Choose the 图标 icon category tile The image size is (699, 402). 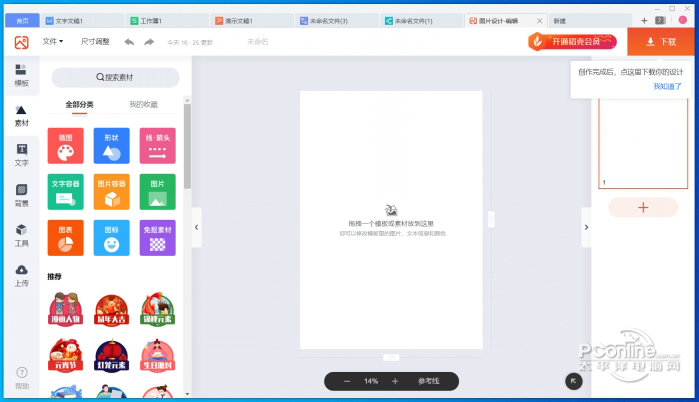tap(111, 238)
